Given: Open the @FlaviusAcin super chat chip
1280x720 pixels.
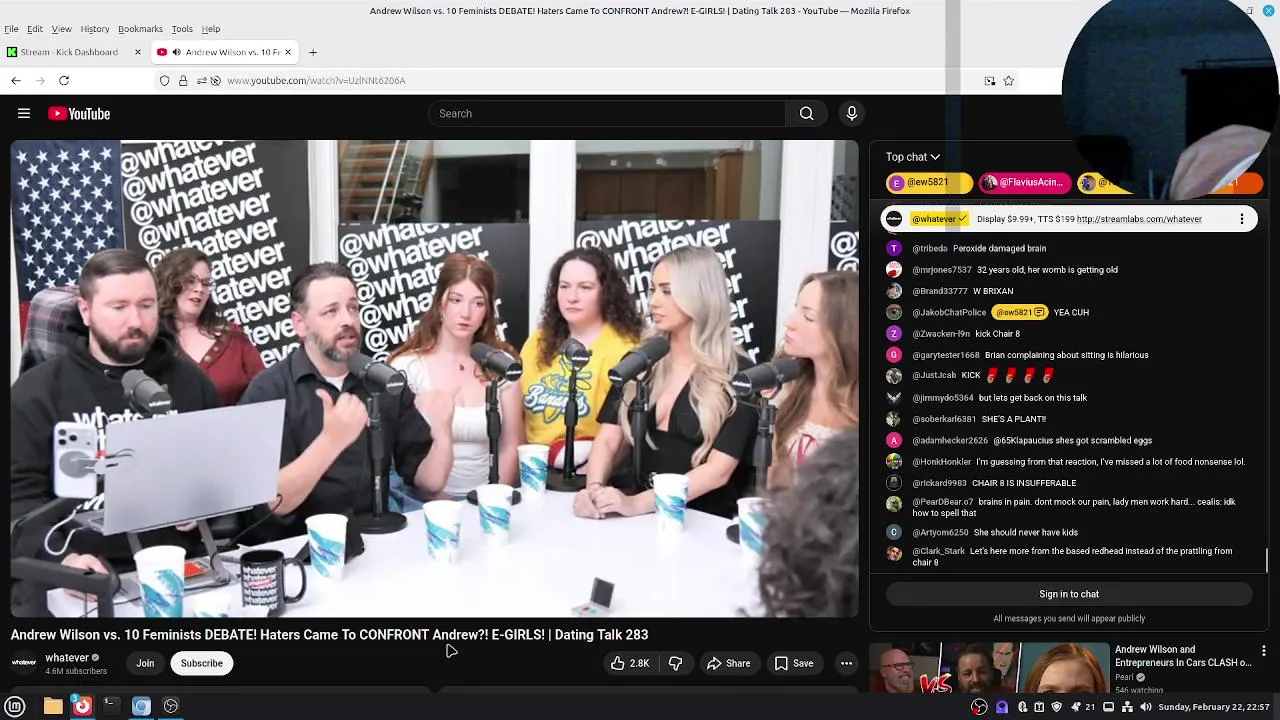Looking at the screenshot, I should (1025, 183).
